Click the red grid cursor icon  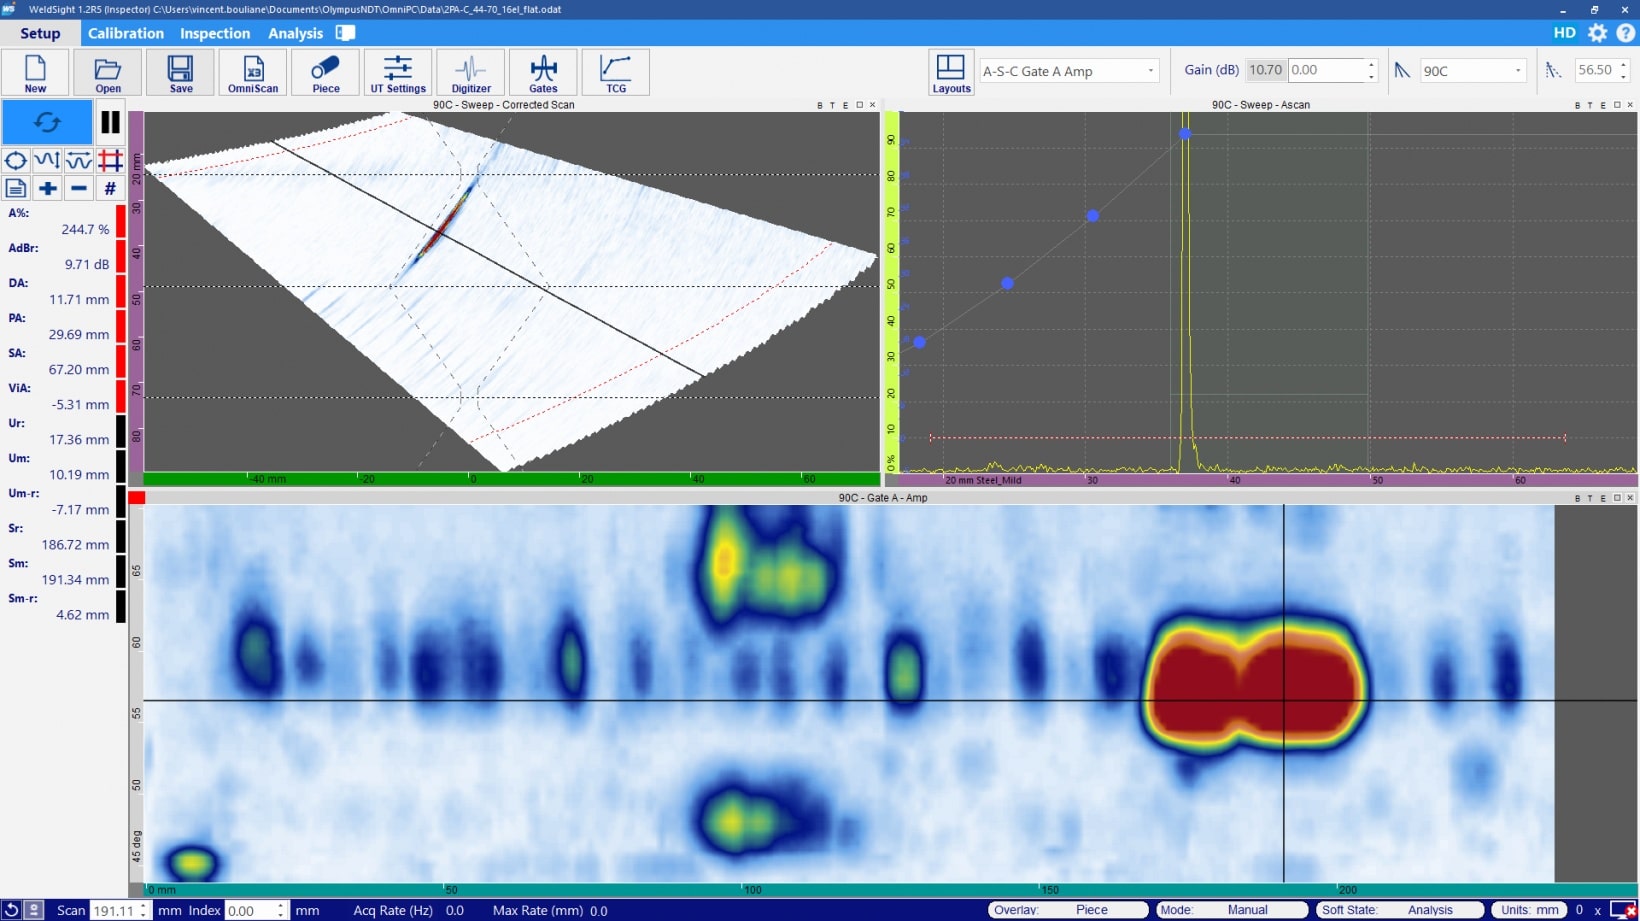click(110, 161)
